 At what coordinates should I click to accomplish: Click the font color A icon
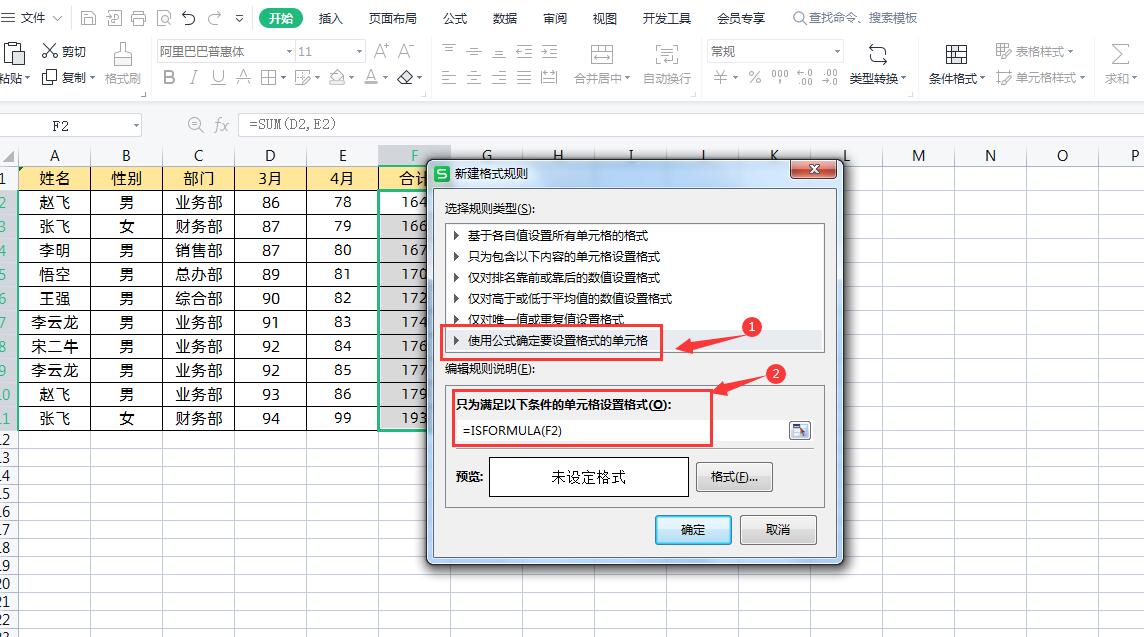(371, 77)
